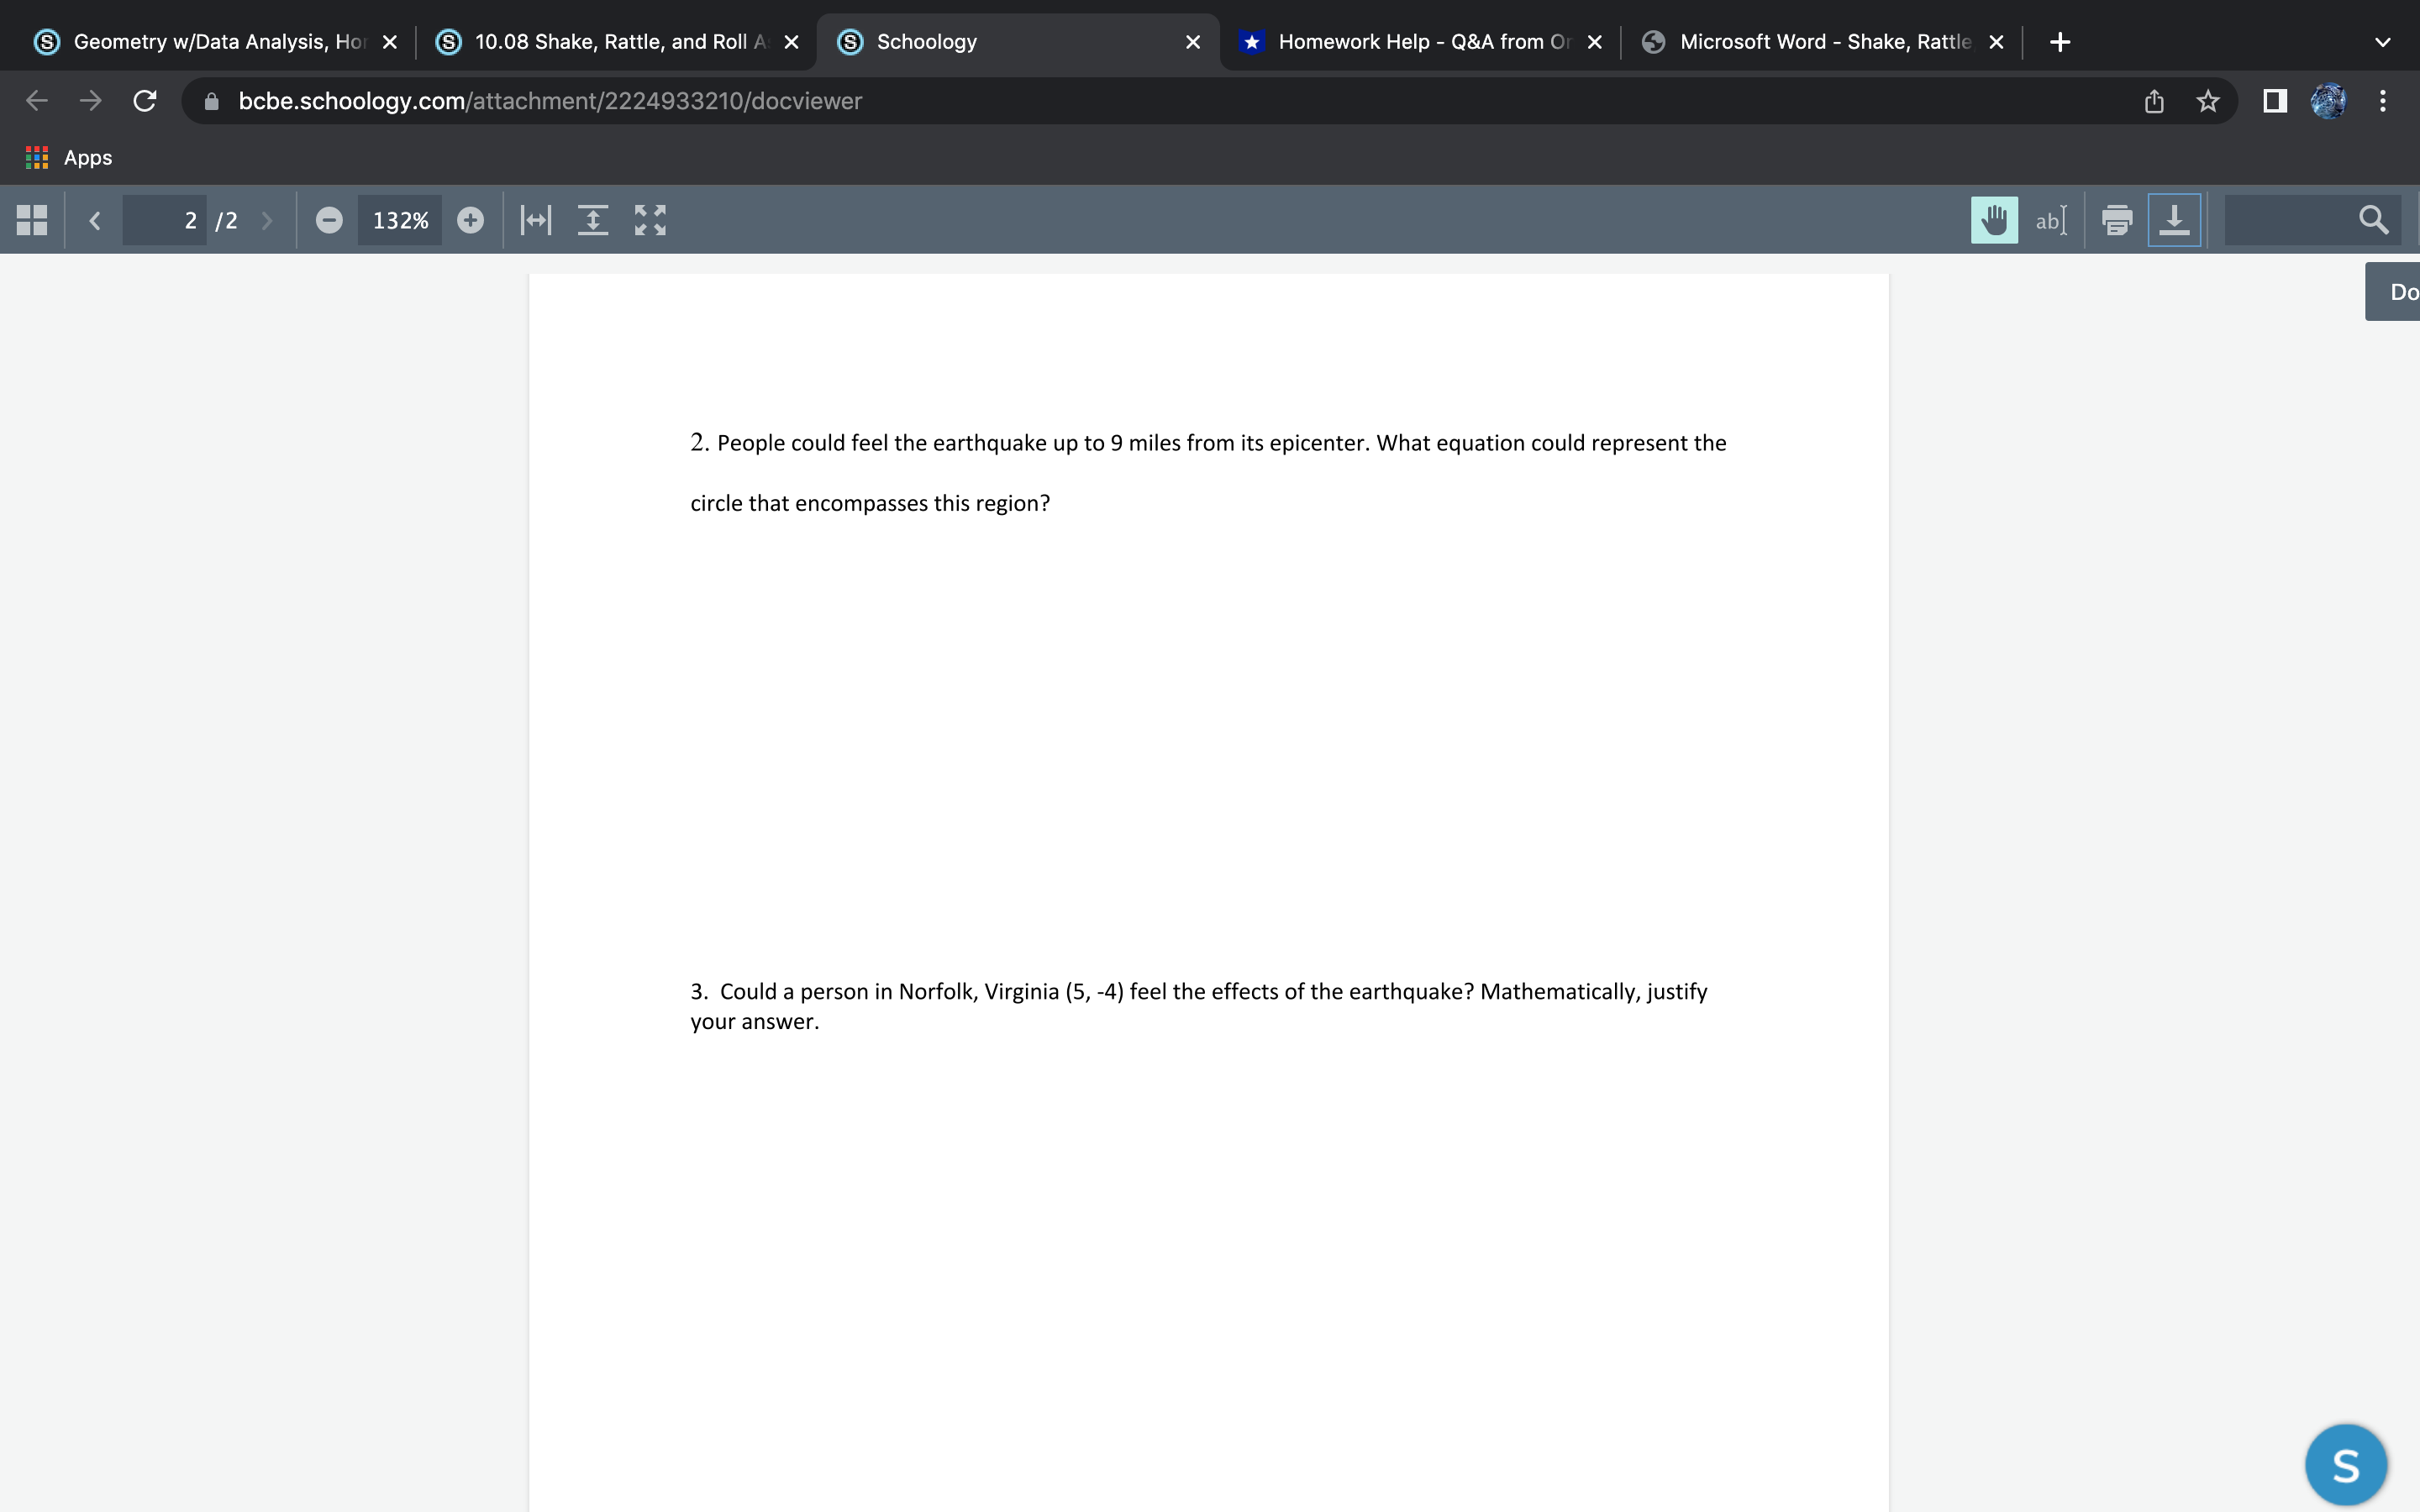Switch to Microsoft Word tab
This screenshot has height=1512, width=2420.
point(1822,42)
